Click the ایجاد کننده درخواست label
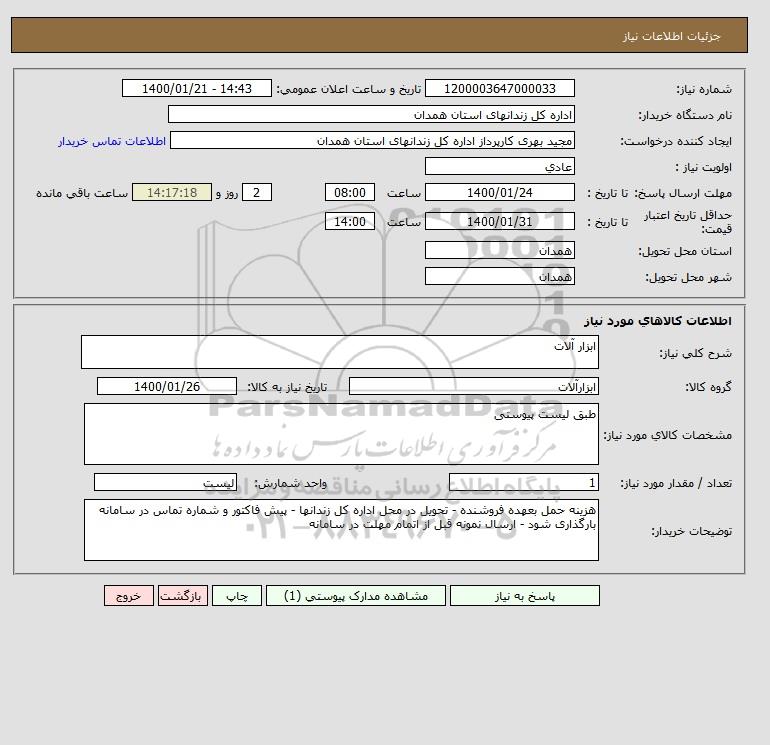 [x=676, y=141]
